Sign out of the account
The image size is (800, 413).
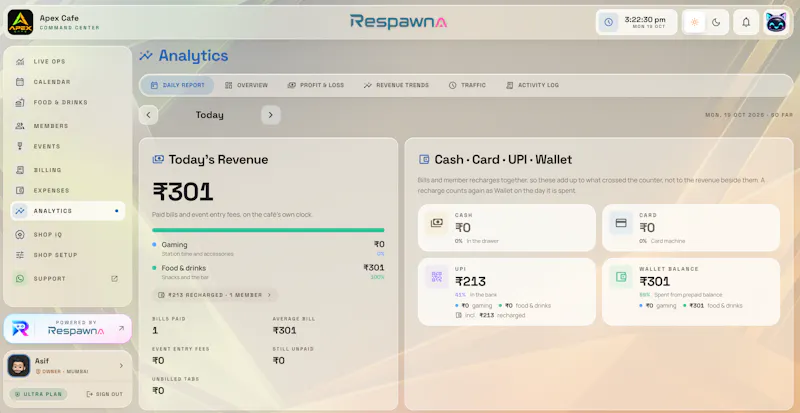pyautogui.click(x=105, y=394)
